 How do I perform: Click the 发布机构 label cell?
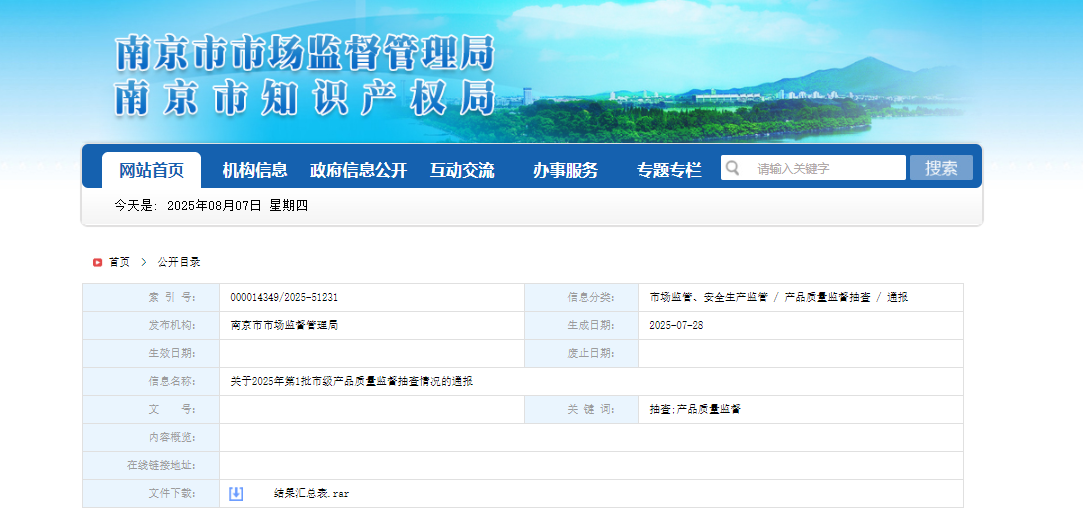[x=151, y=325]
